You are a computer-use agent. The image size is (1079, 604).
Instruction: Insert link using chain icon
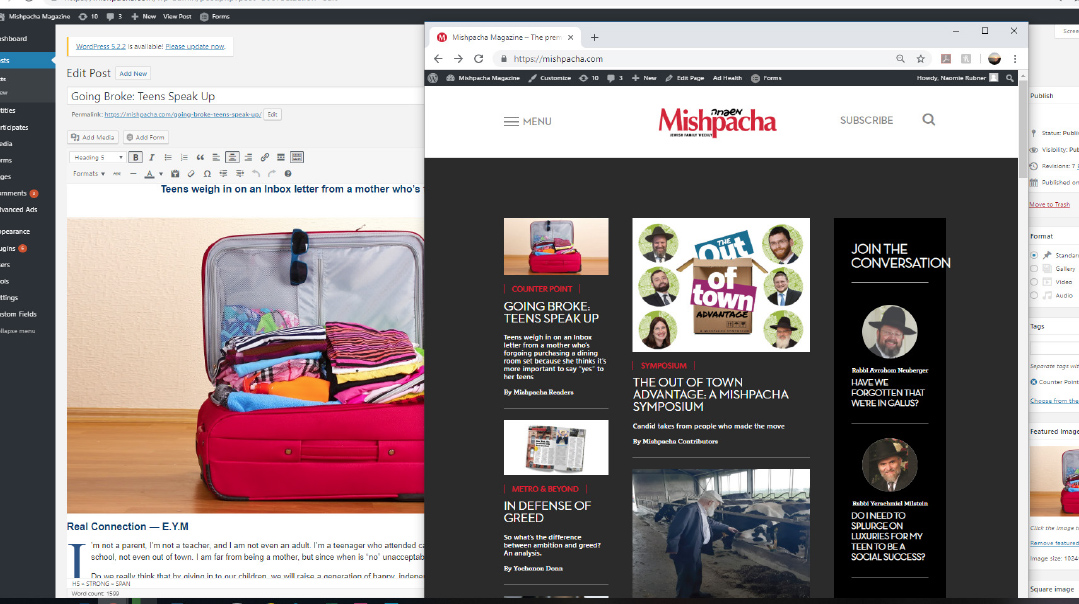click(x=264, y=158)
